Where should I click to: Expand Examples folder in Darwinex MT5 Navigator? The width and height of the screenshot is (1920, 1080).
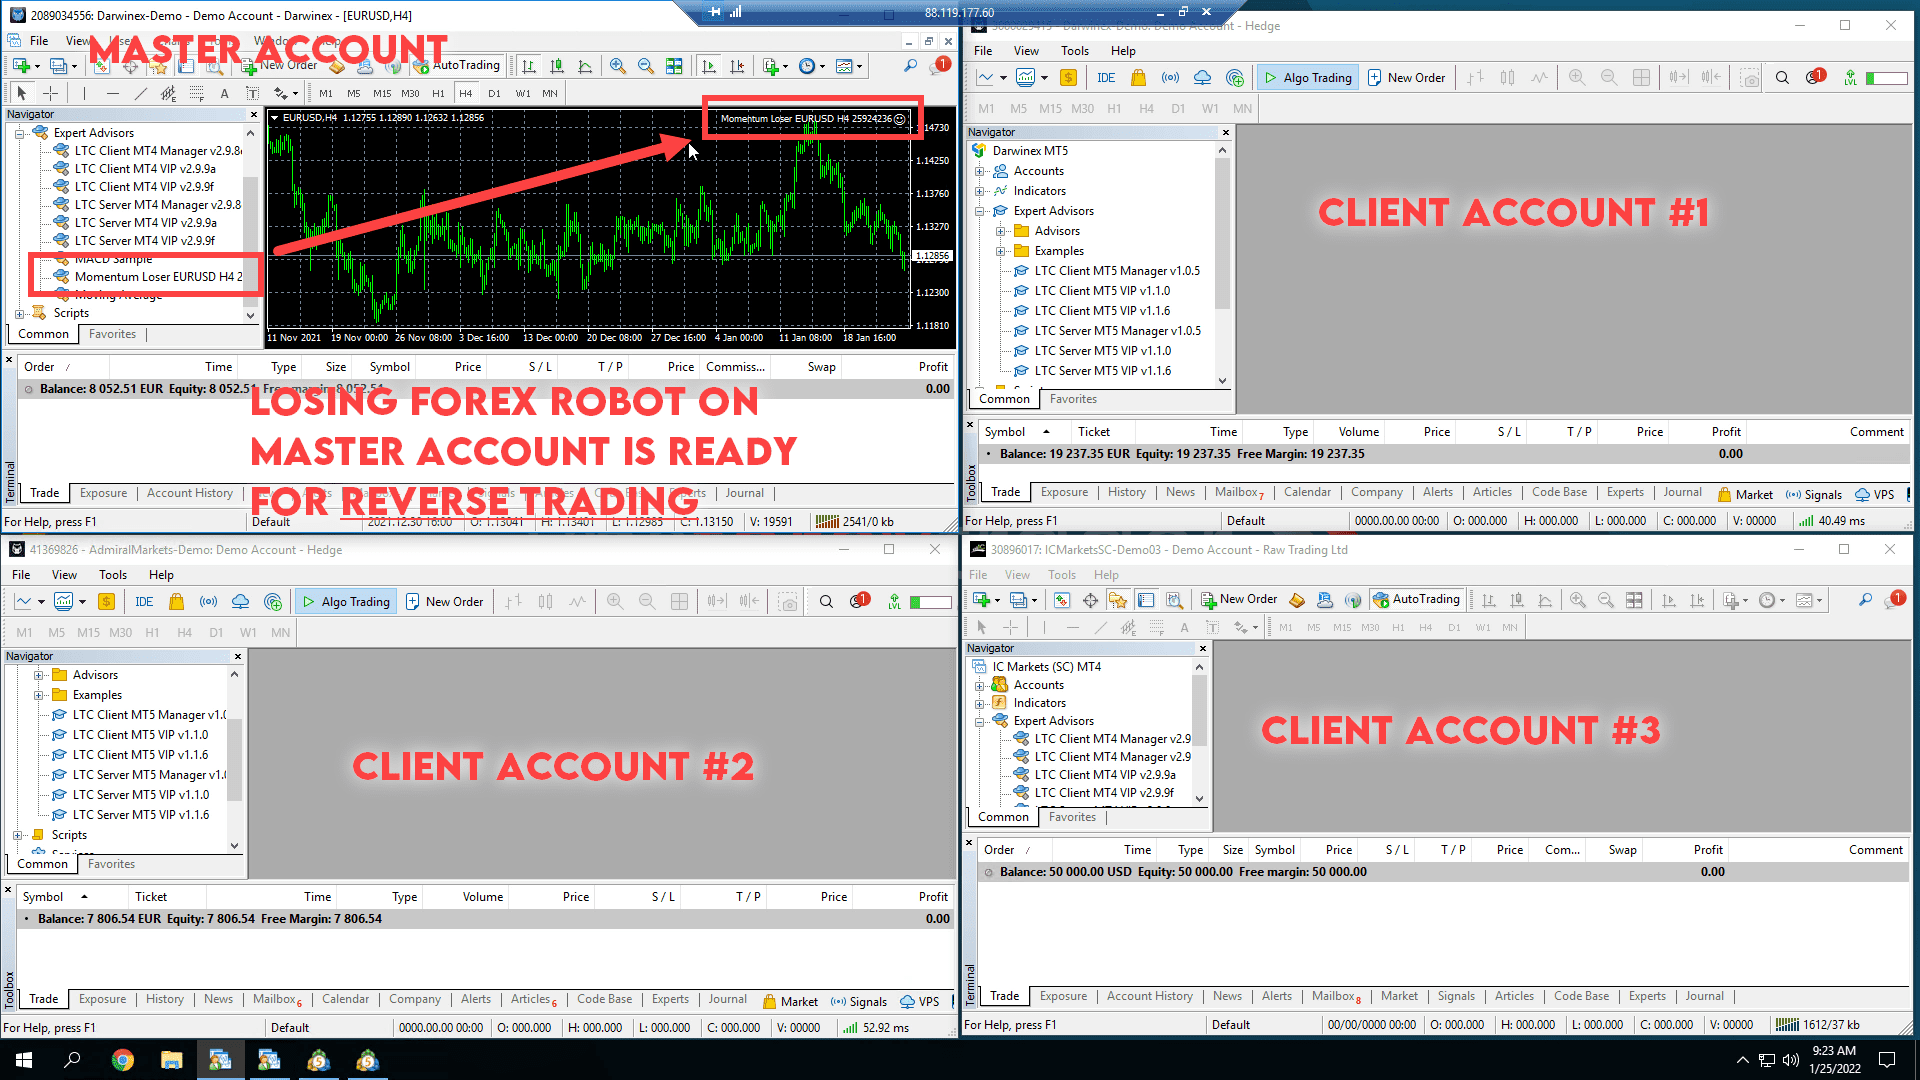(1000, 251)
